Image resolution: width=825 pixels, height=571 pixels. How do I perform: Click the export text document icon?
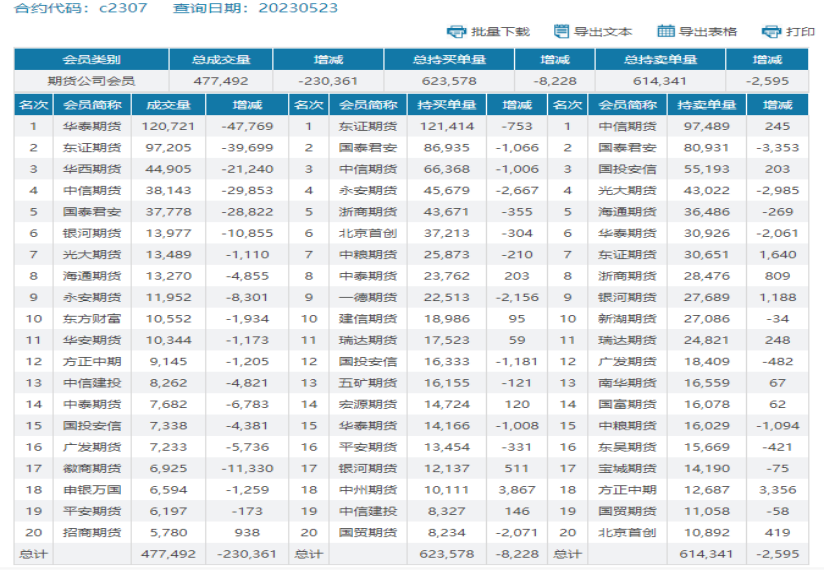561,31
